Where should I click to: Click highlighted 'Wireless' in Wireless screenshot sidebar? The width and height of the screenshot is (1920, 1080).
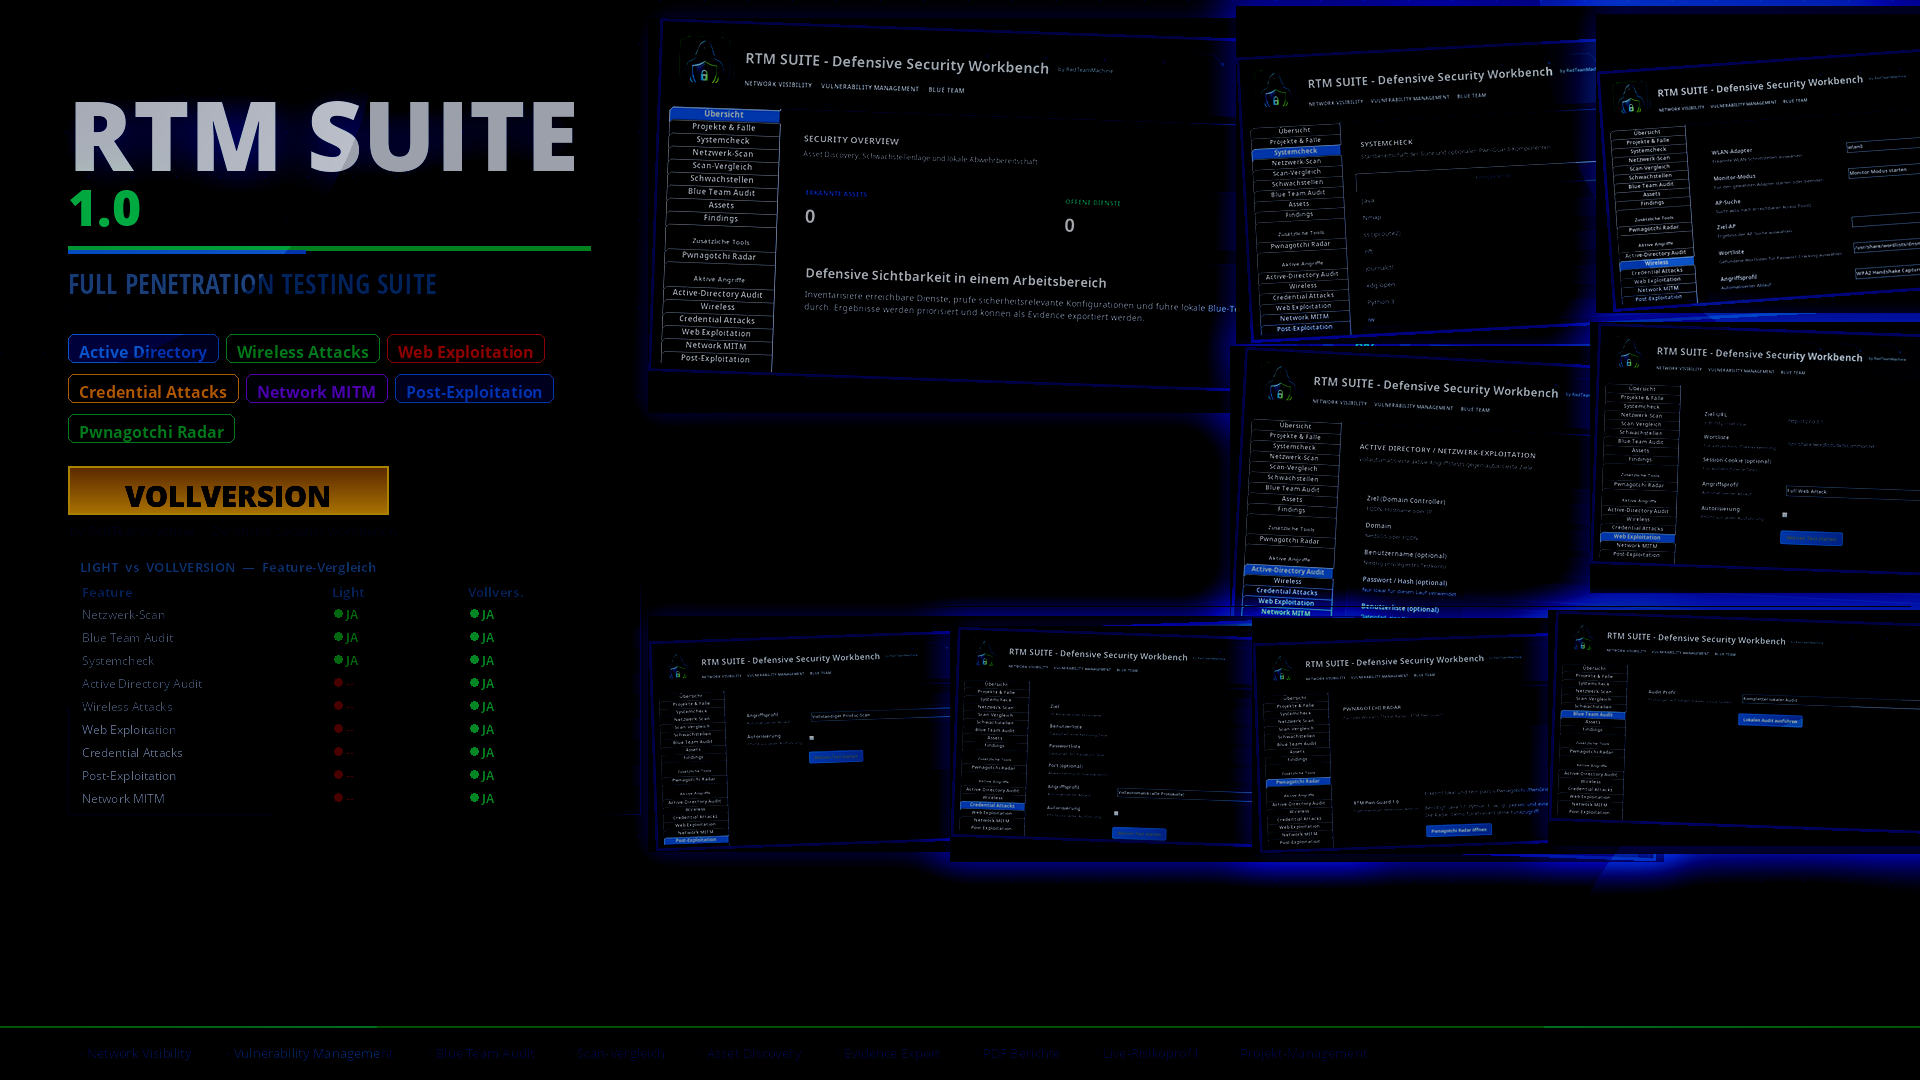[x=1657, y=263]
